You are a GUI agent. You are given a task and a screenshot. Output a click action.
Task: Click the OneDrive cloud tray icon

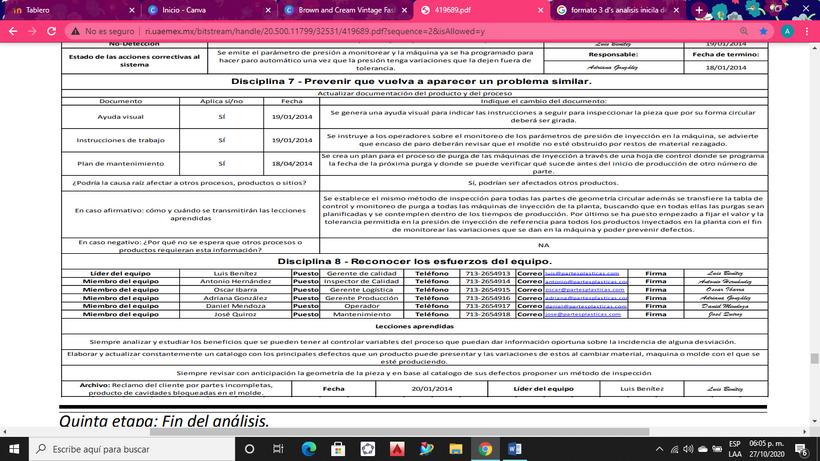(x=703, y=449)
